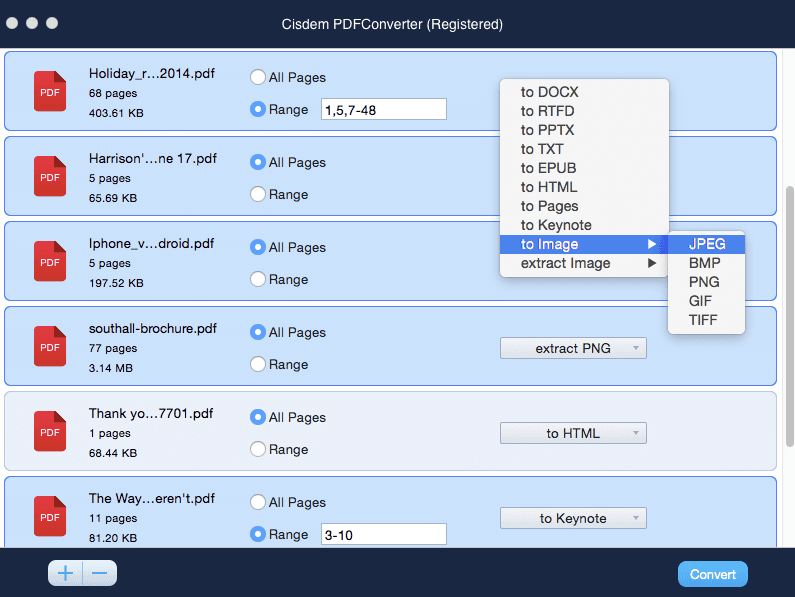Image resolution: width=795 pixels, height=597 pixels.
Task: Select the Holiday_r…2014.pdf file name
Action: (152, 74)
